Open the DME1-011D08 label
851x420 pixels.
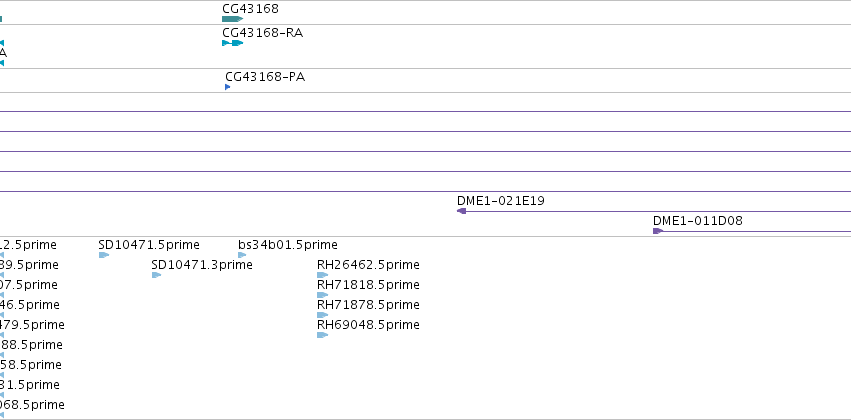click(698, 221)
